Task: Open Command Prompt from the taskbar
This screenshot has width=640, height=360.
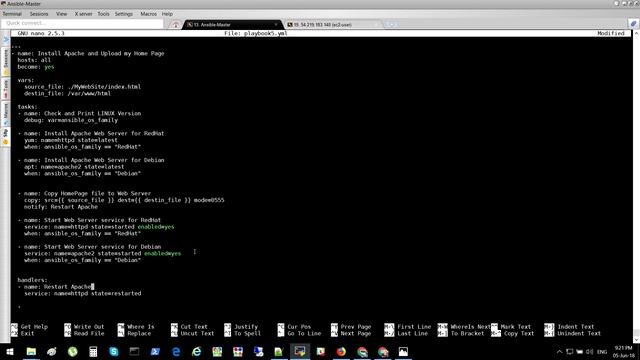Action: point(134,351)
